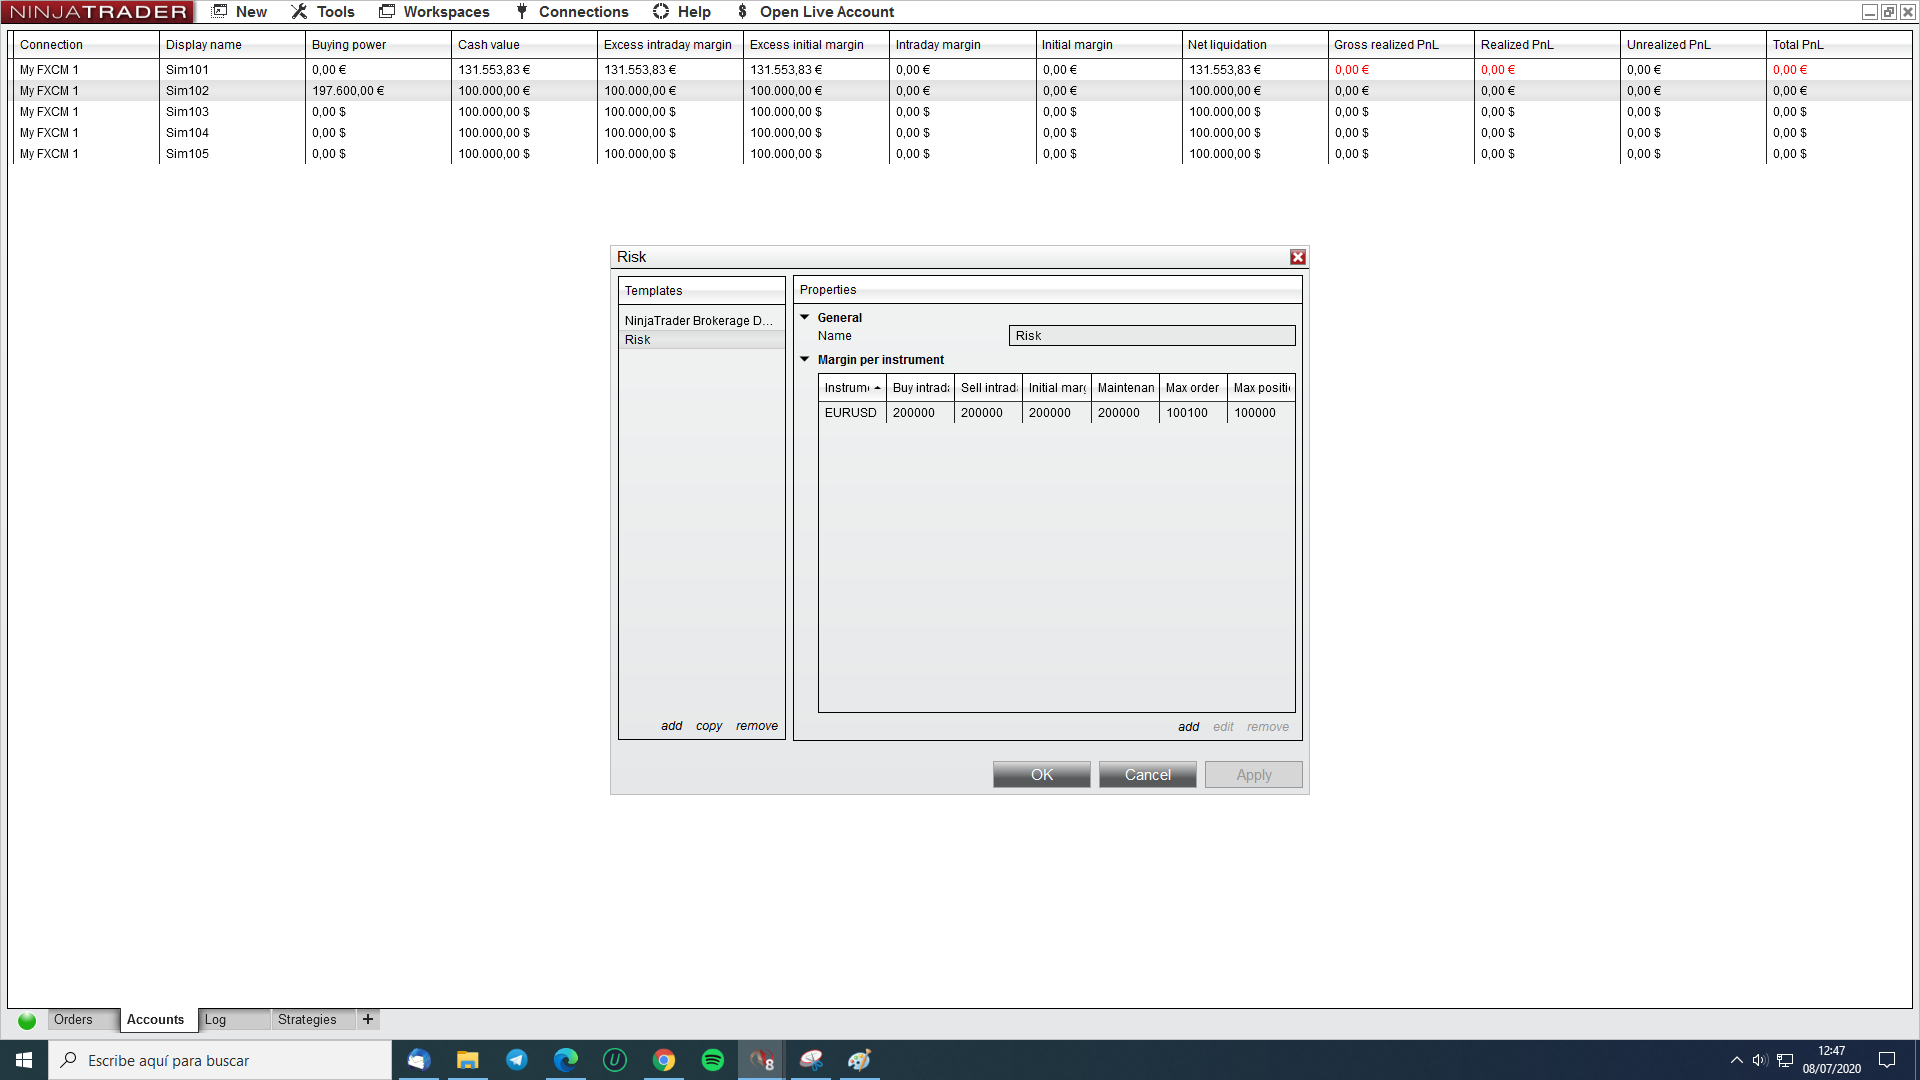Close the Risk dialog with red X
The width and height of the screenshot is (1920, 1080).
pyautogui.click(x=1297, y=257)
